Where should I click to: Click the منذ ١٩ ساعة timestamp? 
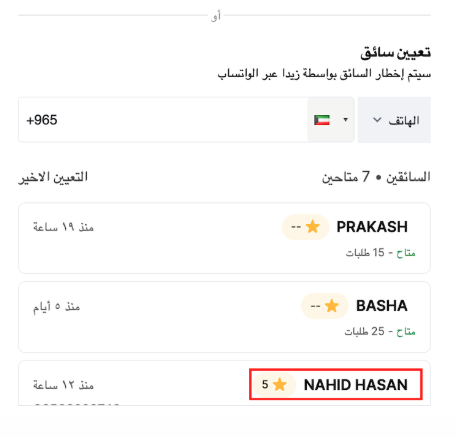63,227
